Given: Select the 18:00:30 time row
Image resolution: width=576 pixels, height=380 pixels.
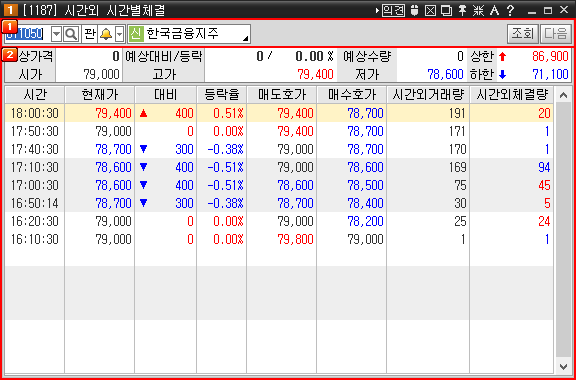Looking at the screenshot, I should 279,113.
